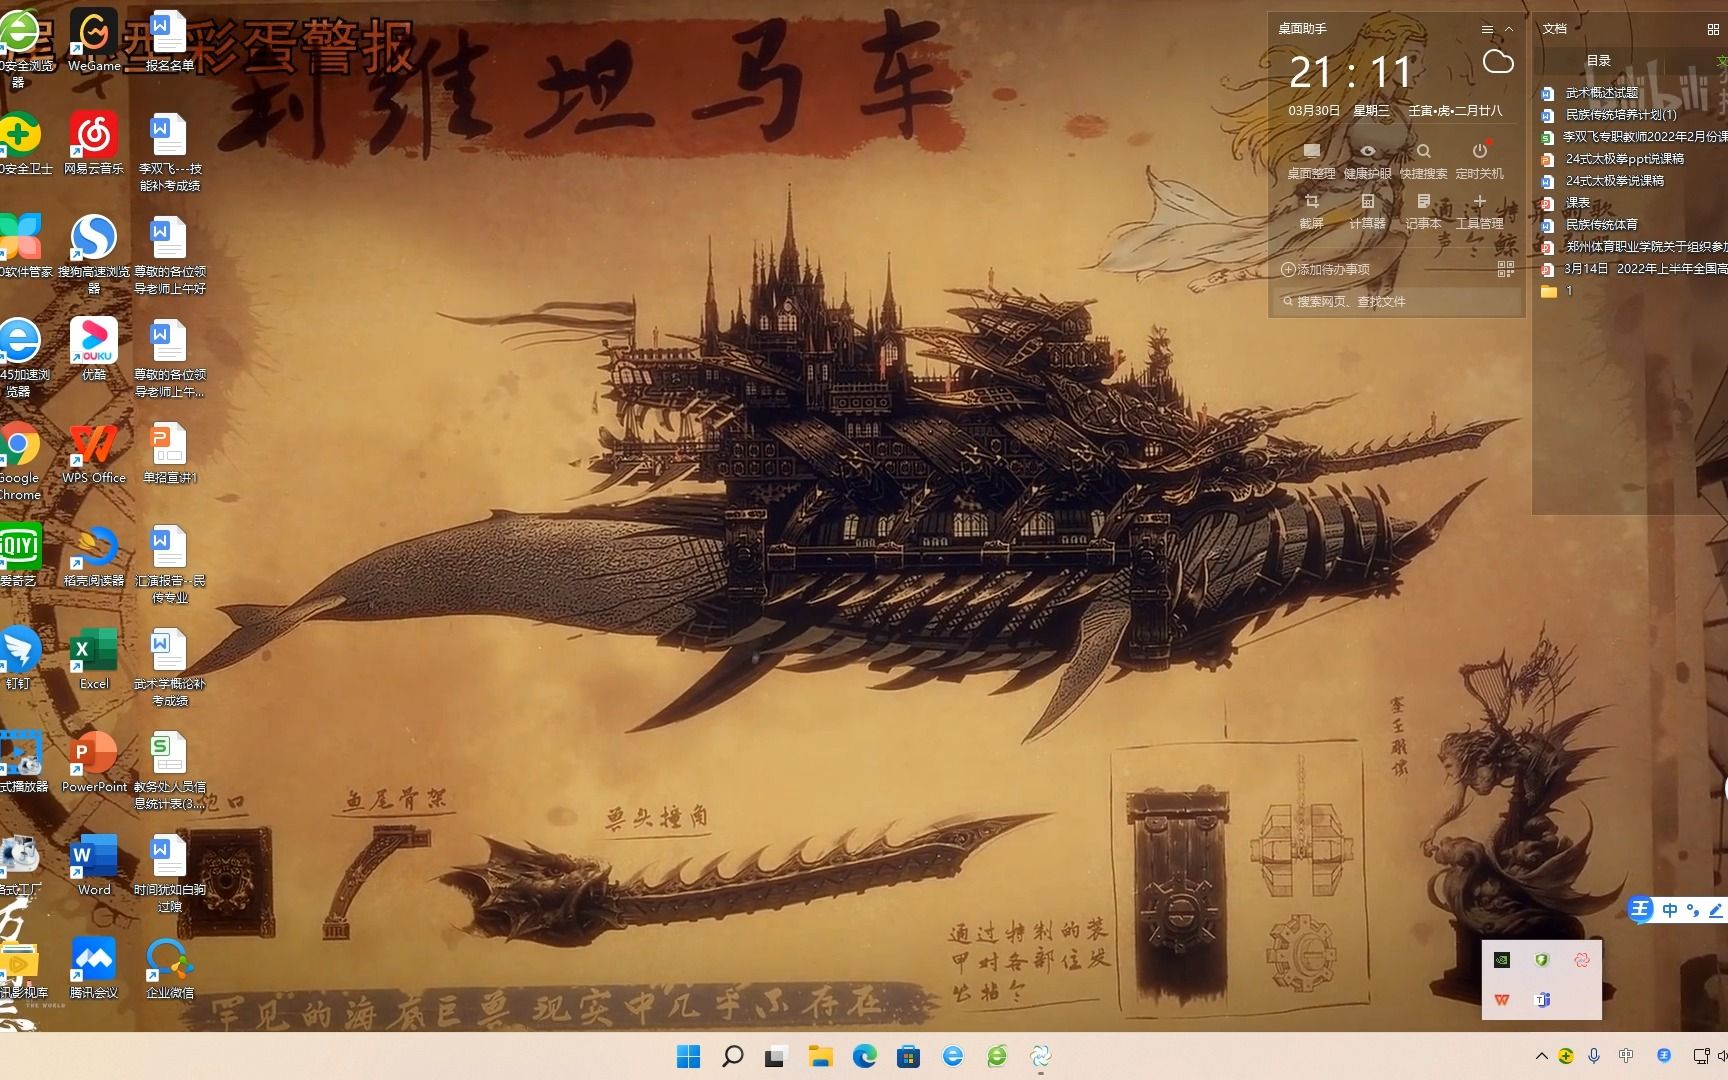Open 记事本 in desktop assistant
The height and width of the screenshot is (1080, 1728).
tap(1423, 211)
